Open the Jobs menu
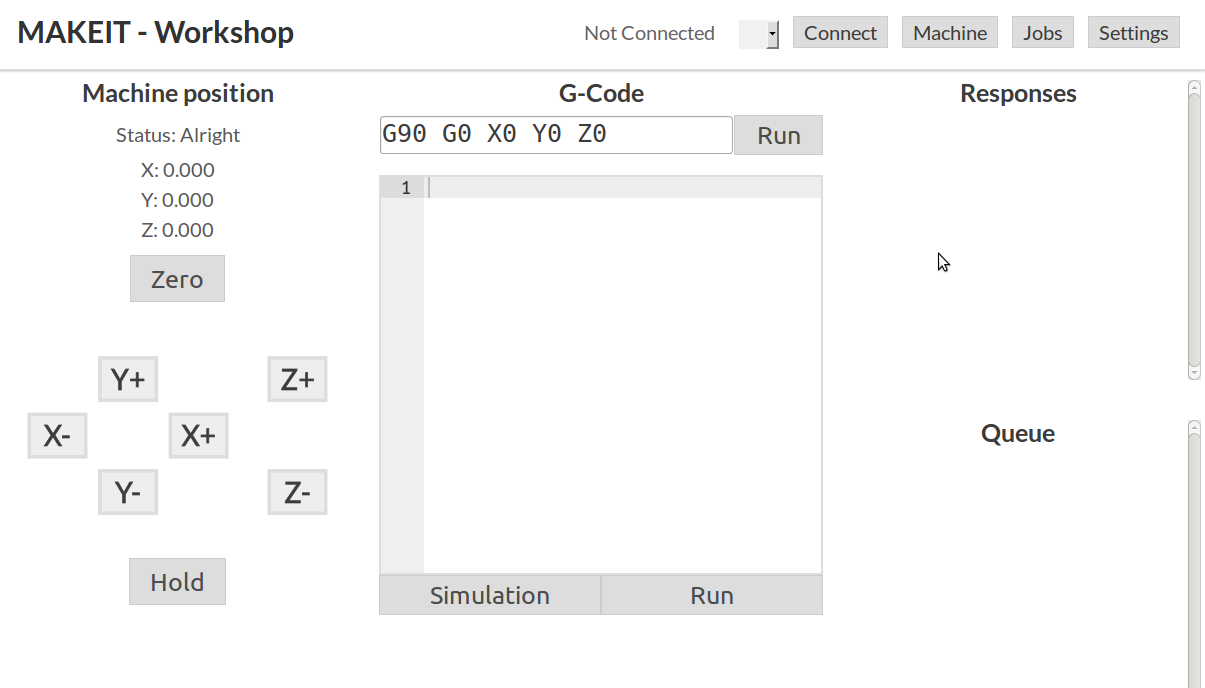 click(x=1042, y=33)
